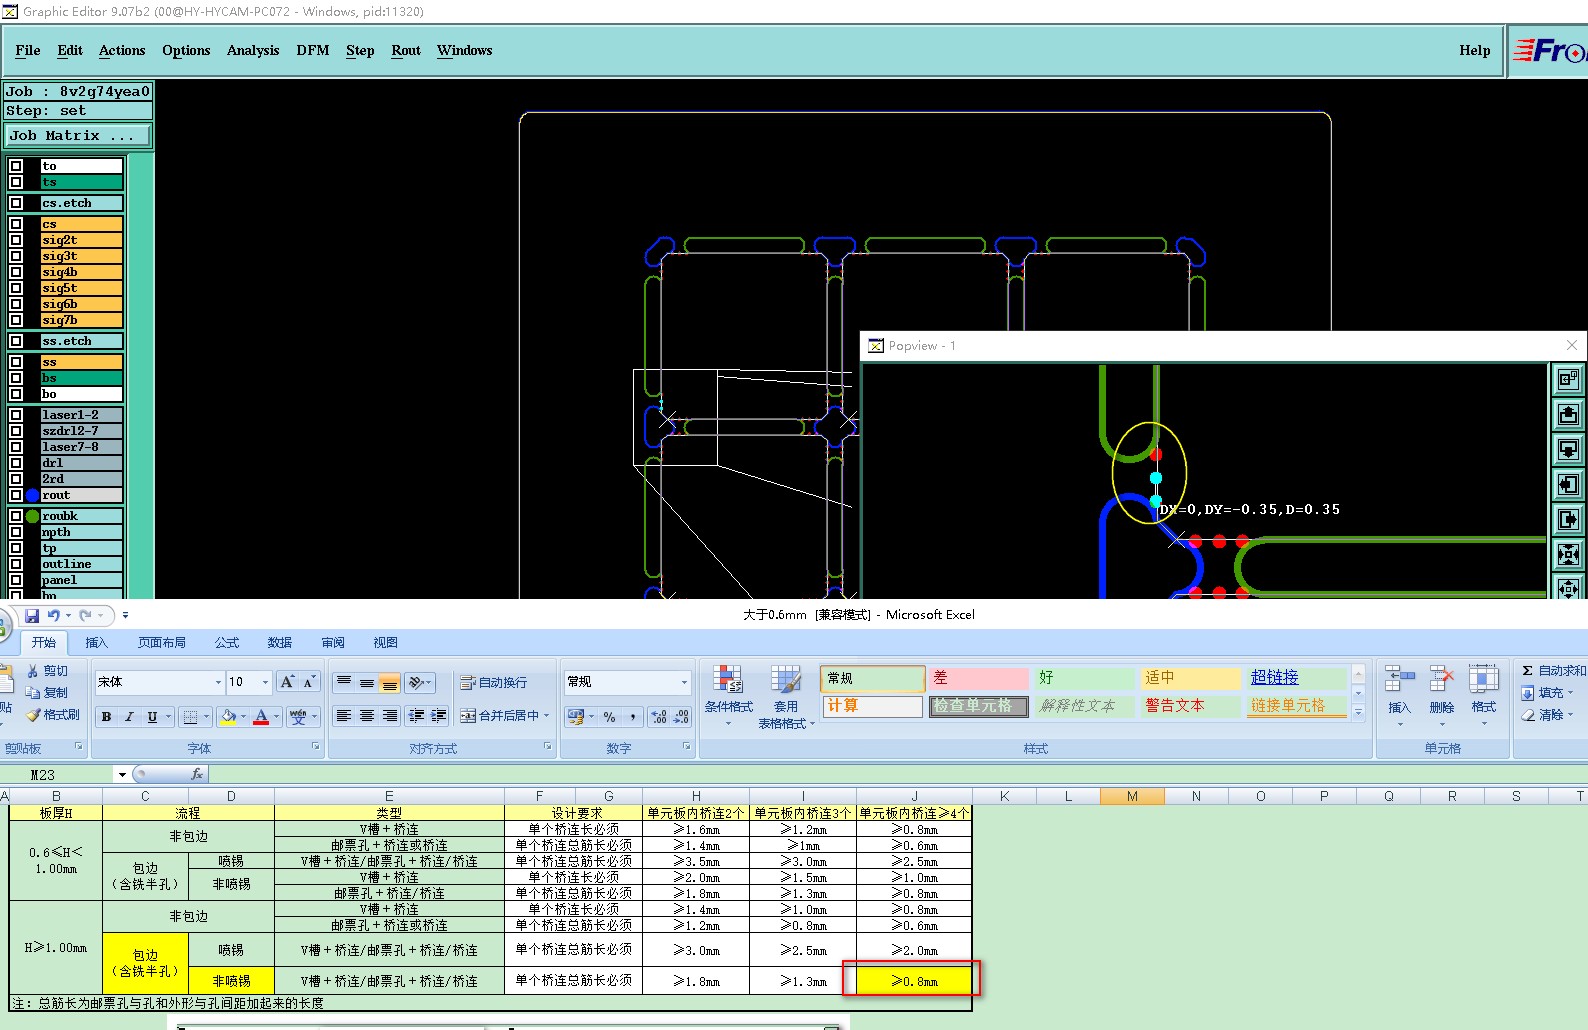Toggle the checkbox for layer cs.etch
This screenshot has height=1030, width=1588.
[x=16, y=203]
